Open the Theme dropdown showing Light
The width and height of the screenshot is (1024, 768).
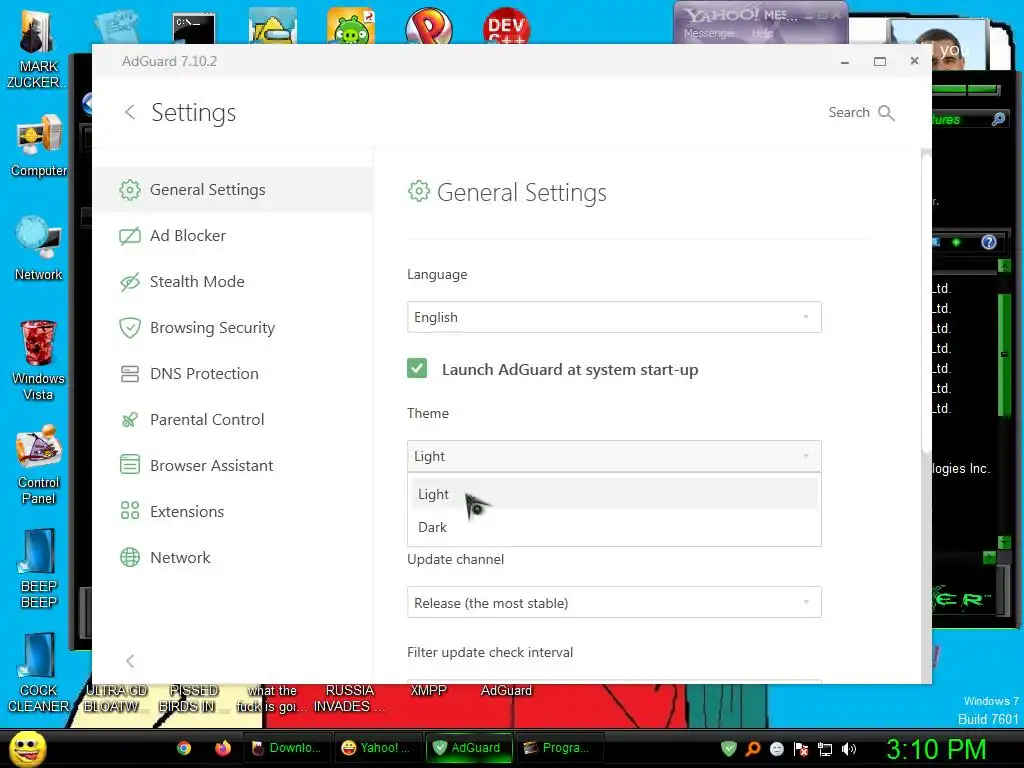[614, 456]
